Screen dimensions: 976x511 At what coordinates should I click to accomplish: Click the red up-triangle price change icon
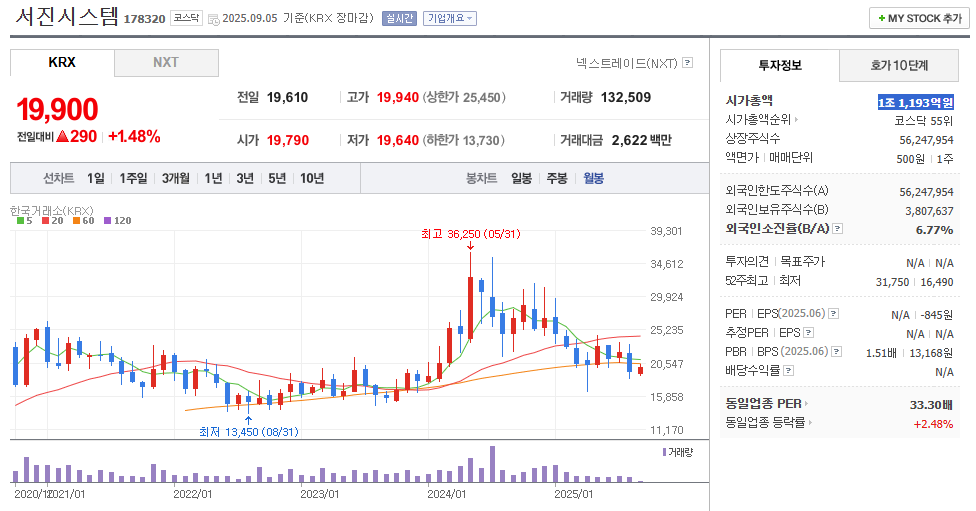(62, 136)
